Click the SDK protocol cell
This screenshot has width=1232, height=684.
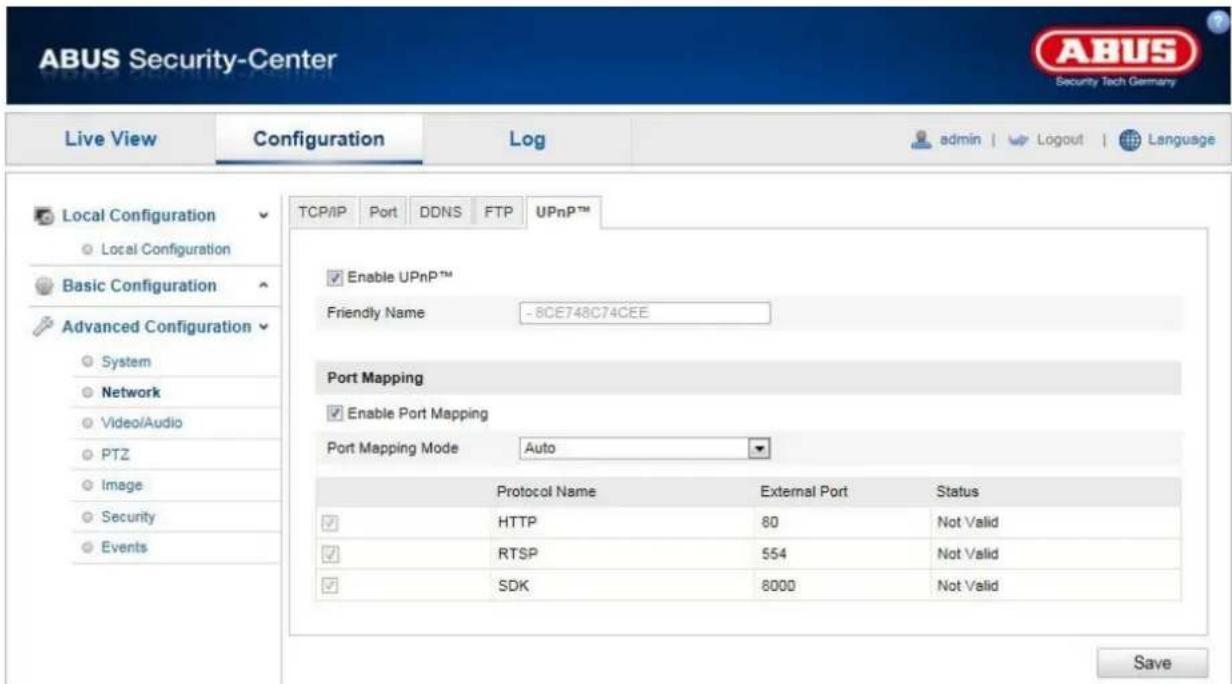[512, 585]
